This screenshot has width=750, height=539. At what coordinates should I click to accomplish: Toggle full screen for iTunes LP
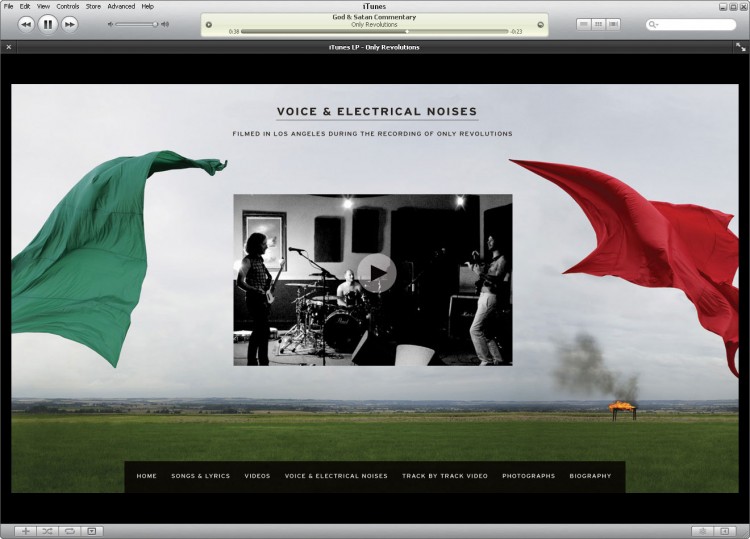pos(740,47)
